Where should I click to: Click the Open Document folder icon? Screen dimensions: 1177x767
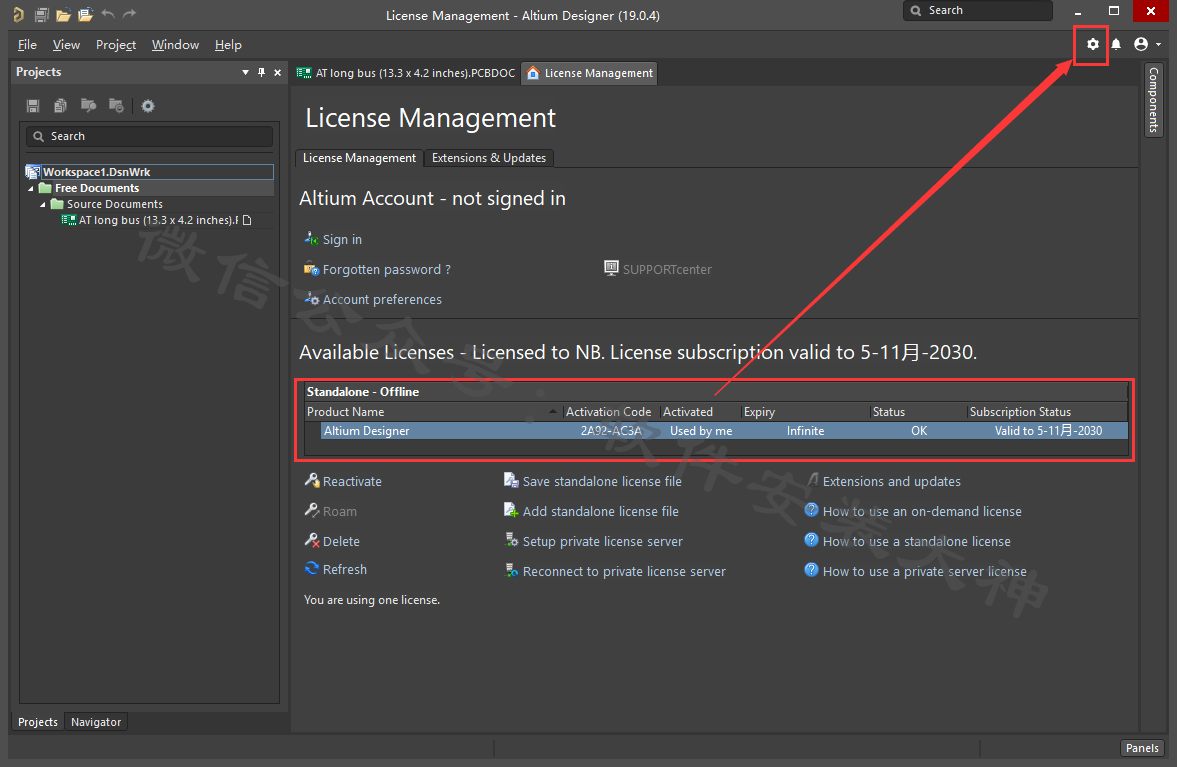pyautogui.click(x=64, y=14)
